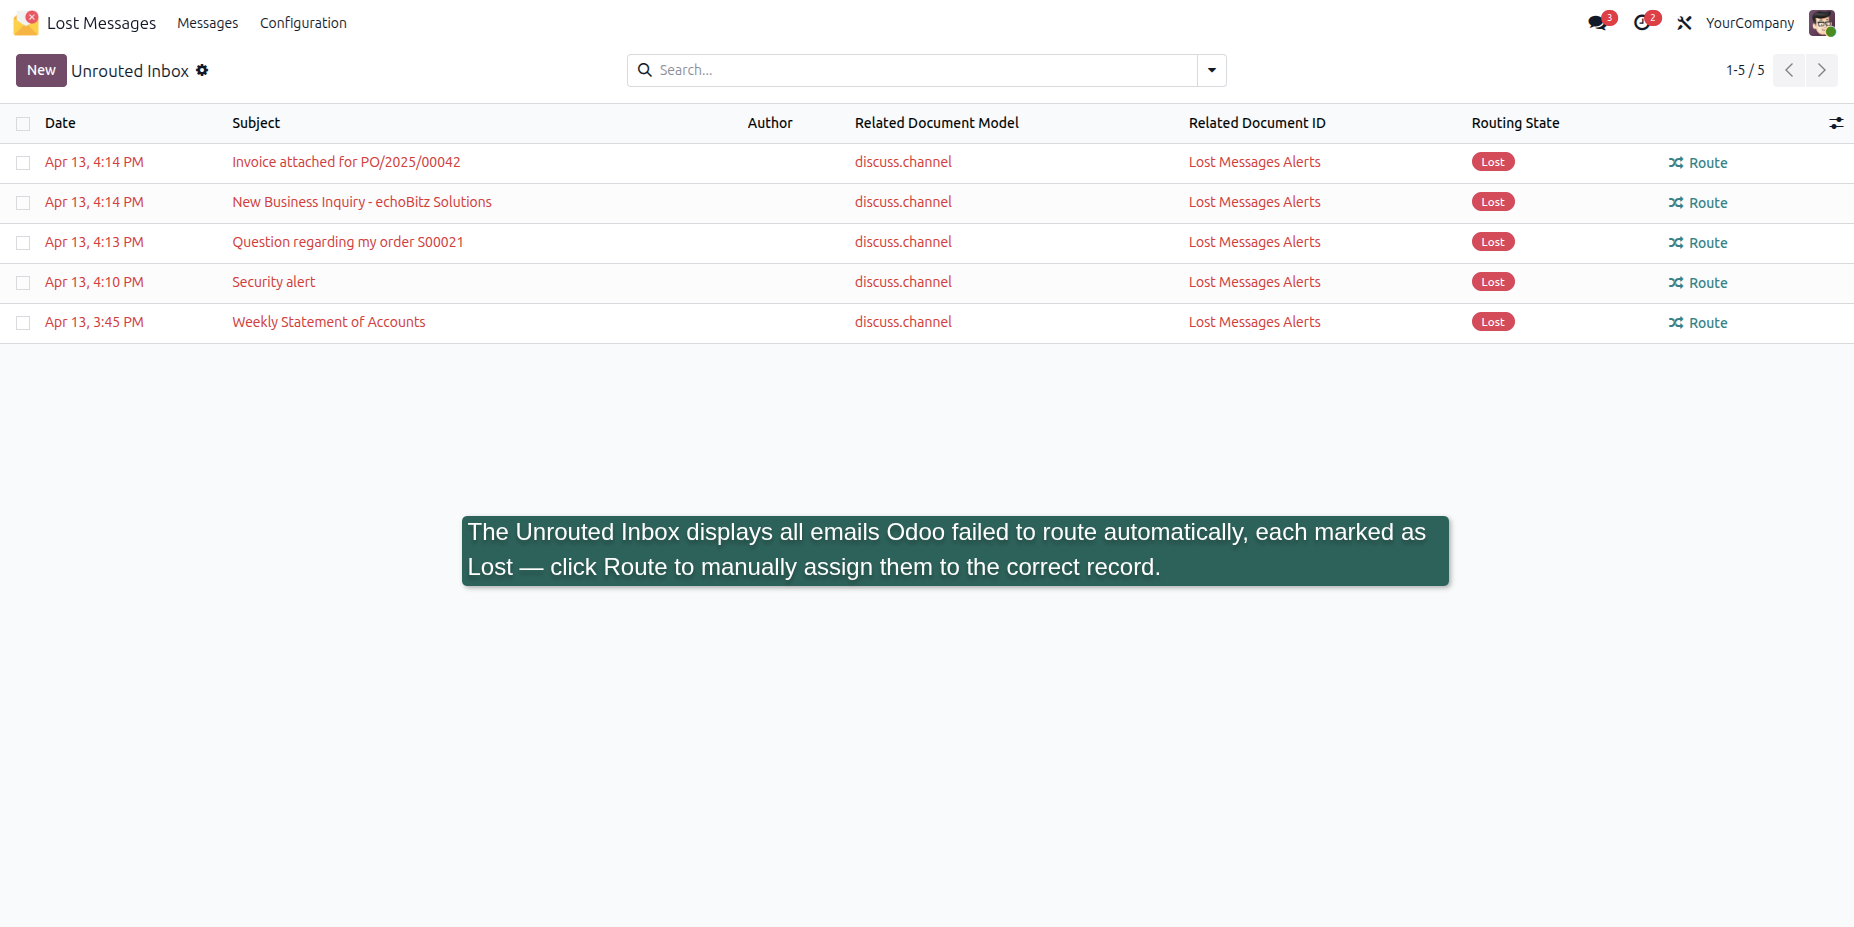Sort by the Date column header
This screenshot has height=927, width=1854.
pos(60,123)
